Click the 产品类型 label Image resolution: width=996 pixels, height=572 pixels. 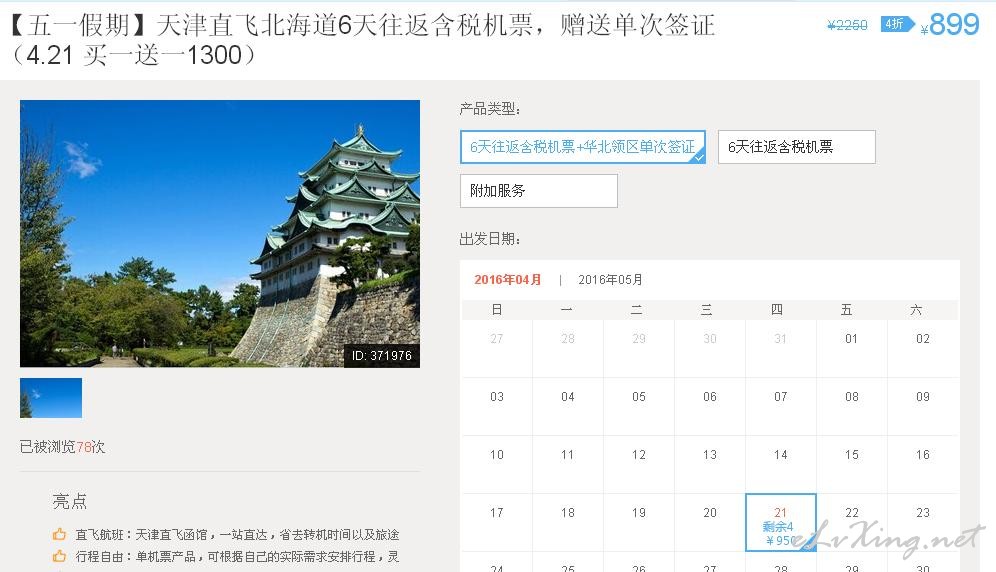tap(490, 109)
